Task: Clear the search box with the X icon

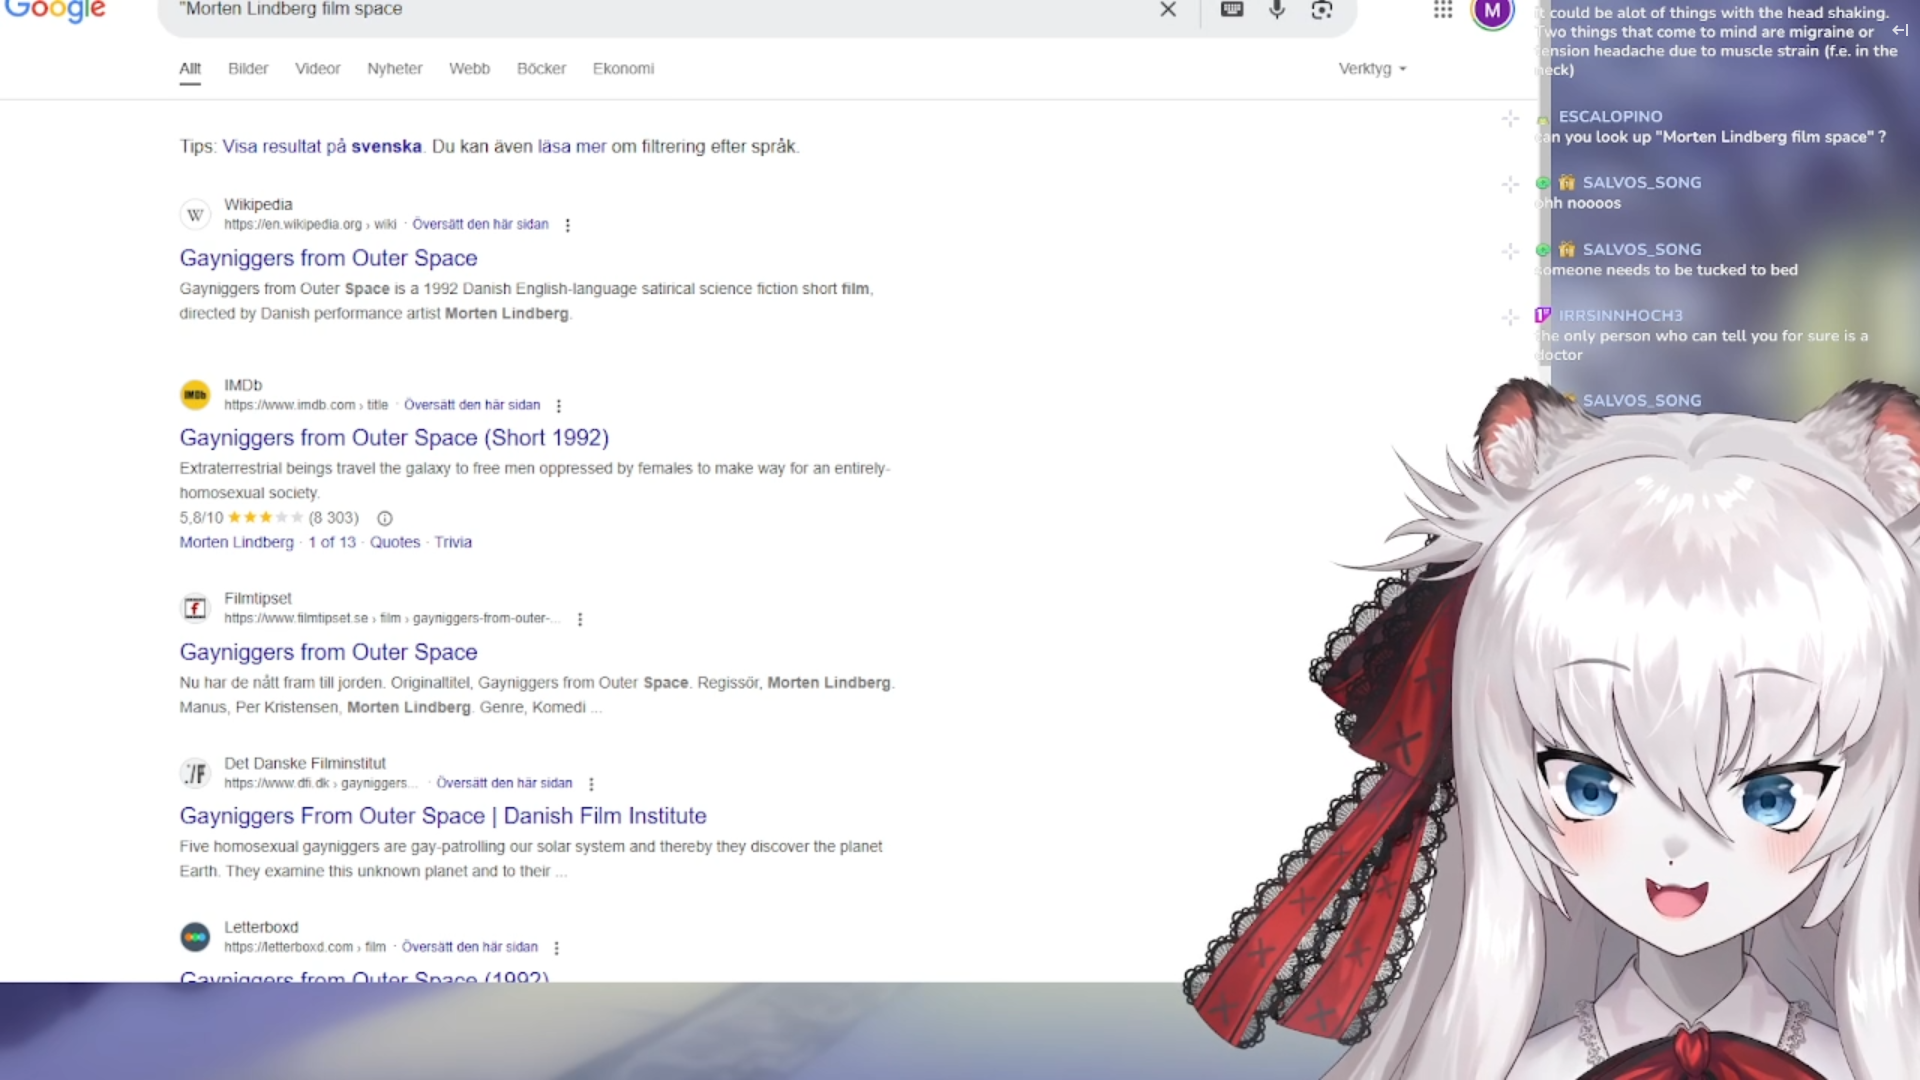Action: click(x=1168, y=9)
